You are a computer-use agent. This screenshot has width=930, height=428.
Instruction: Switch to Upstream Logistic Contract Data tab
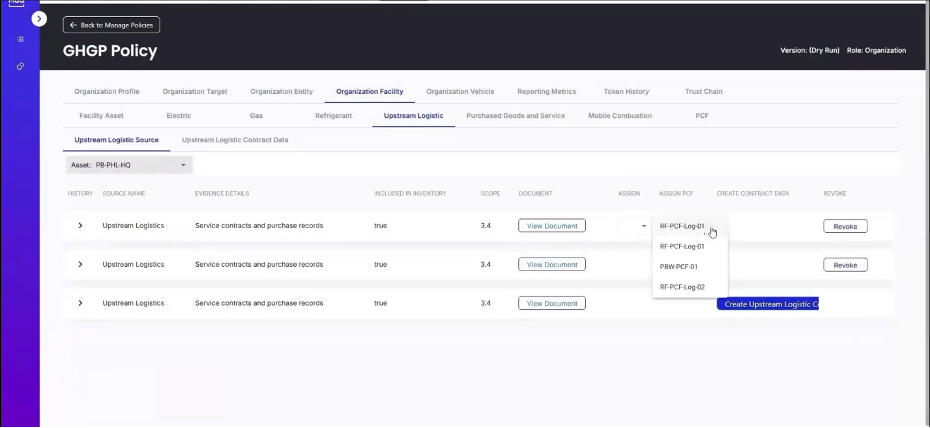[x=235, y=140]
